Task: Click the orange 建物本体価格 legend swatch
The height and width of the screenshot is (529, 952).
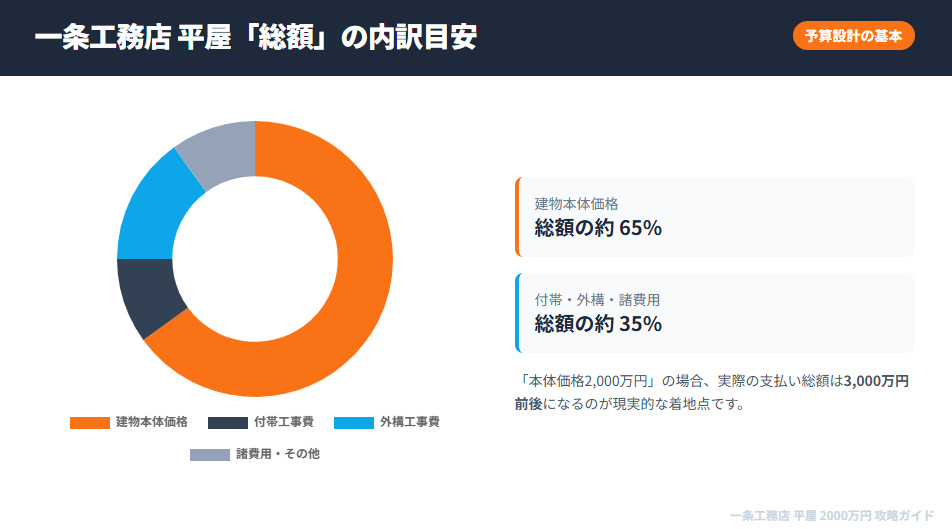Action: pos(89,422)
